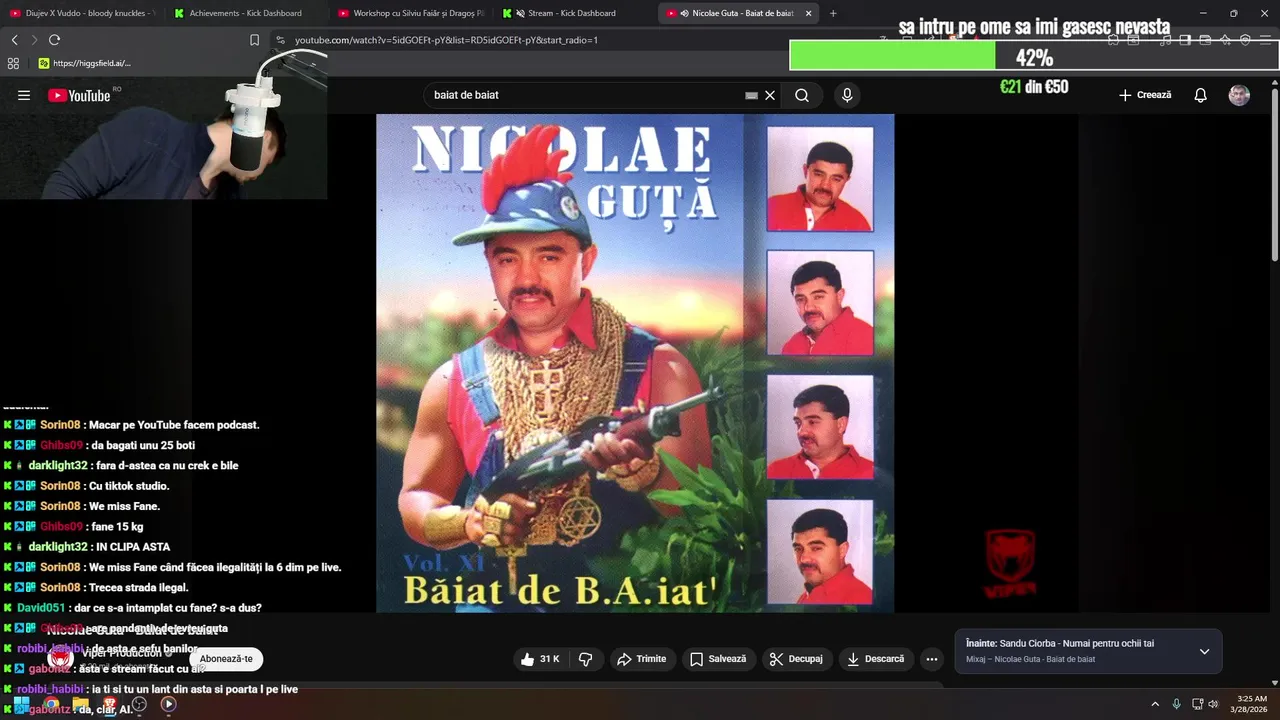This screenshot has height=720, width=1280.
Task: Click the YouTube URL address bar
Action: pos(446,40)
